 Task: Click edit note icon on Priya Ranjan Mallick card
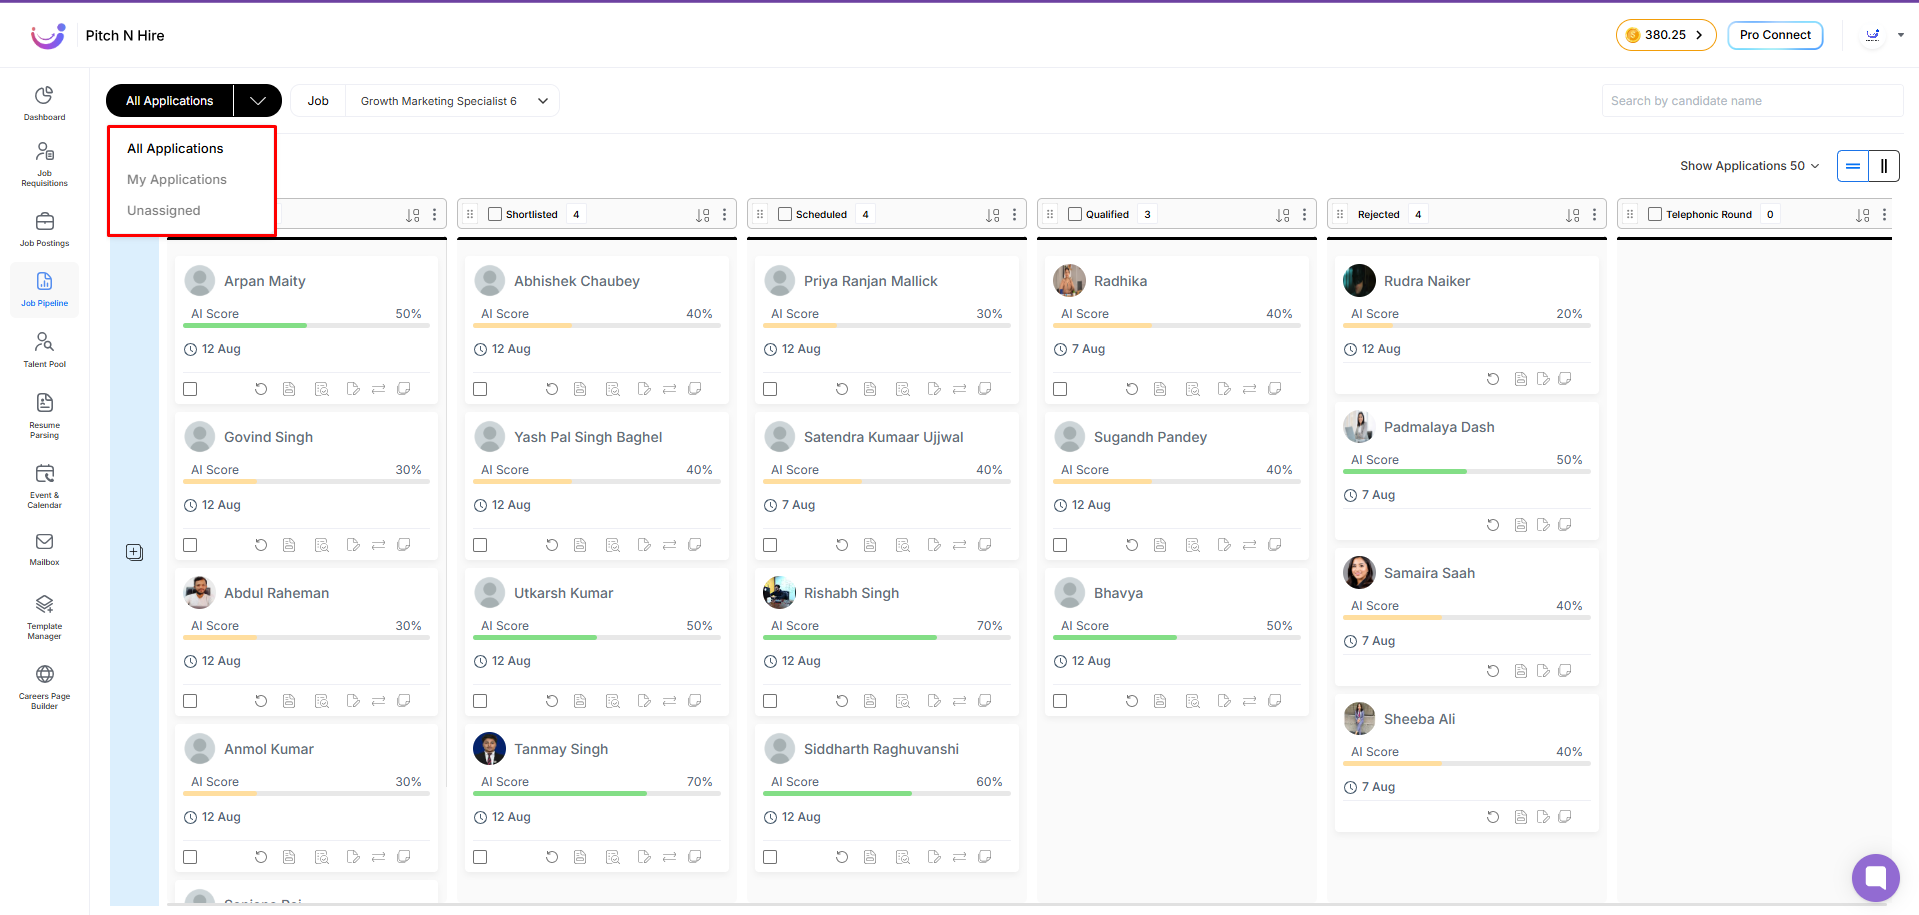pyautogui.click(x=934, y=389)
